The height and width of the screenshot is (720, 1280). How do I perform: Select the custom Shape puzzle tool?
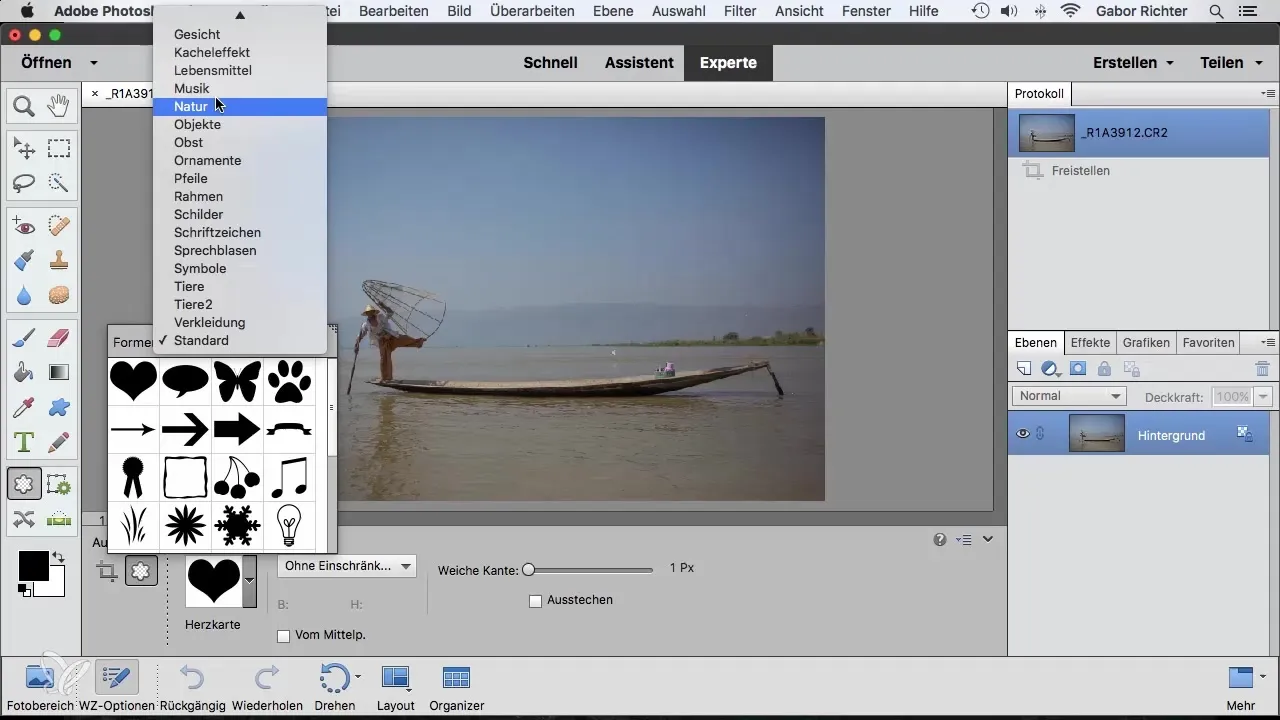click(59, 407)
